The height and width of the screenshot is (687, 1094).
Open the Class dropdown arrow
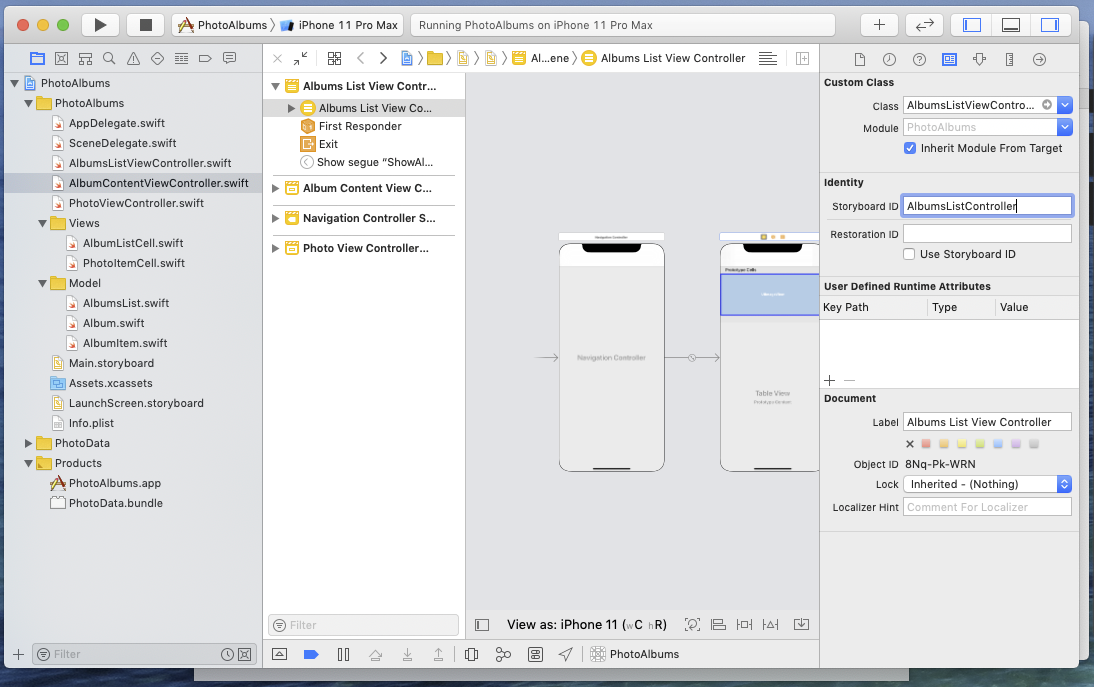click(x=1065, y=105)
